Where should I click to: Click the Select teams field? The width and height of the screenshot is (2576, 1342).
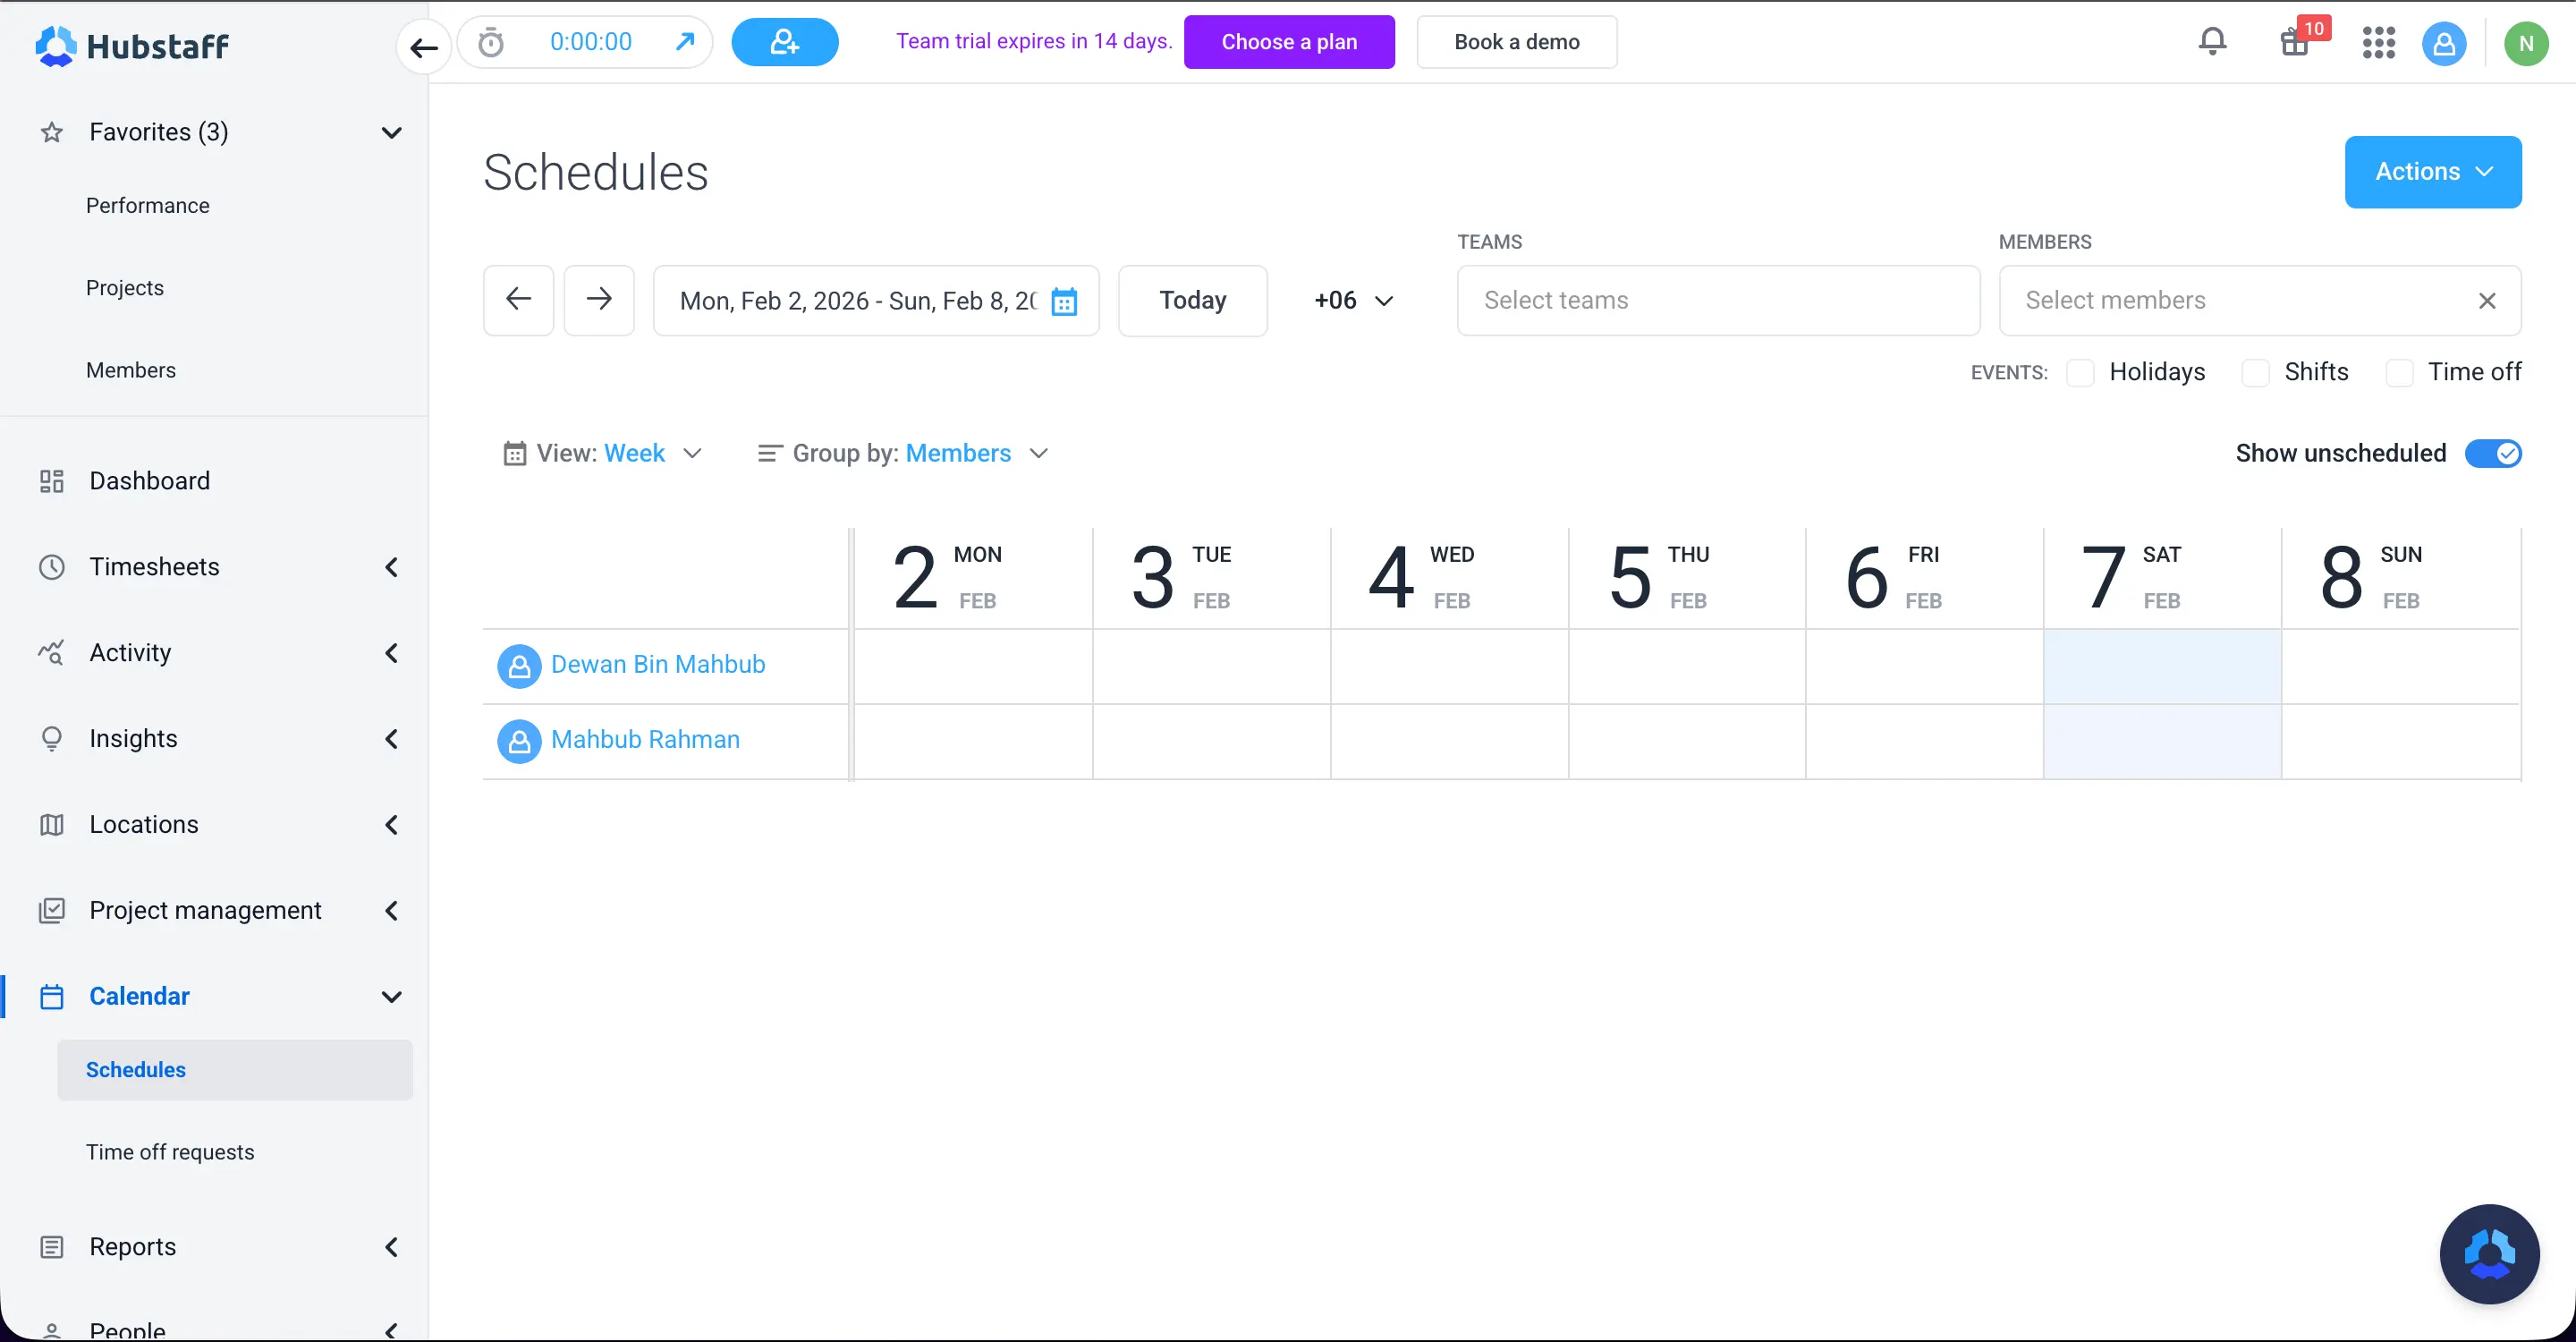point(1718,300)
